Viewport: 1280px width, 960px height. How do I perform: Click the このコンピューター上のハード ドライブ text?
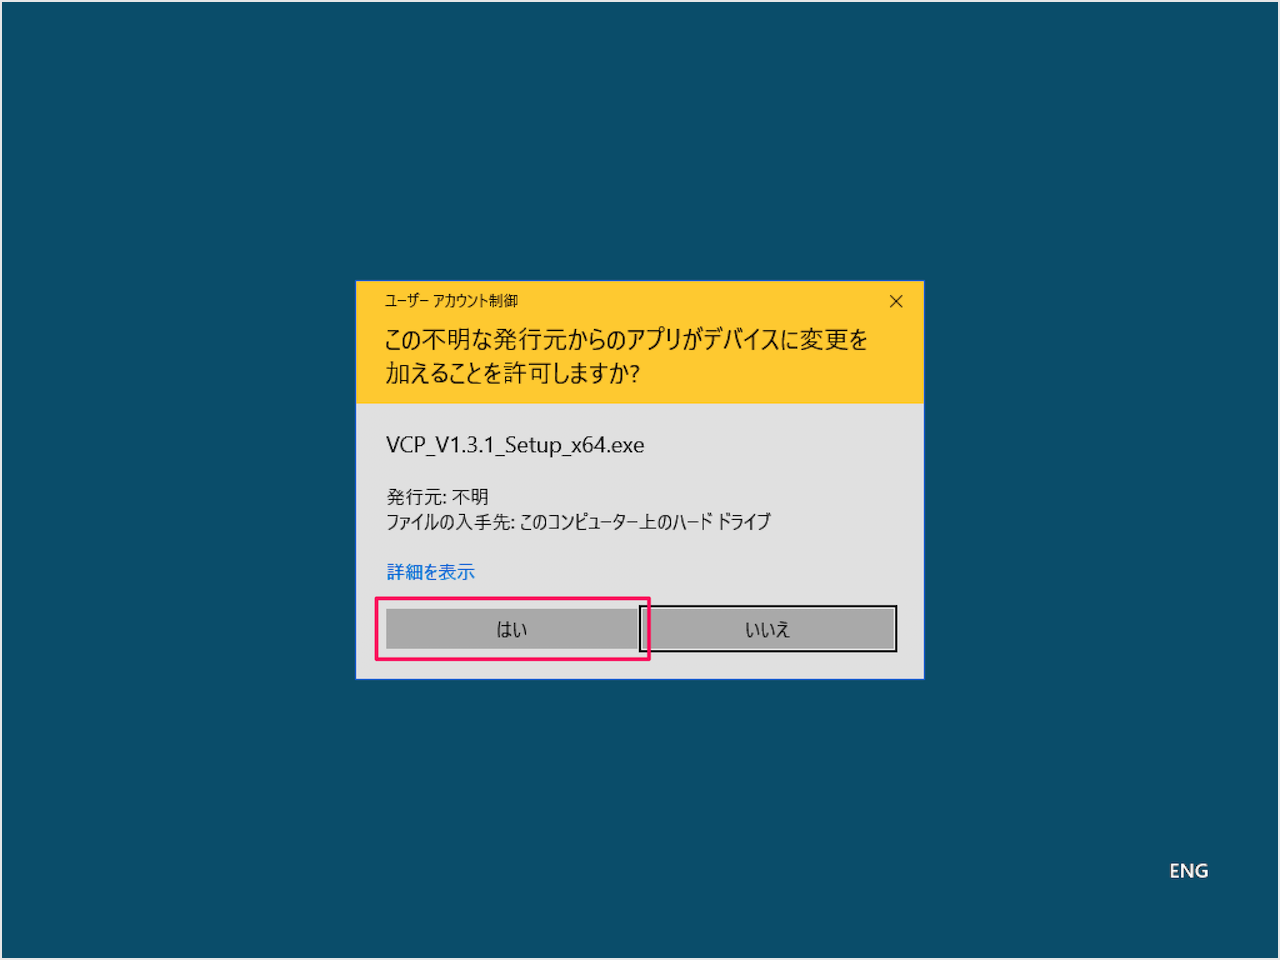click(645, 521)
